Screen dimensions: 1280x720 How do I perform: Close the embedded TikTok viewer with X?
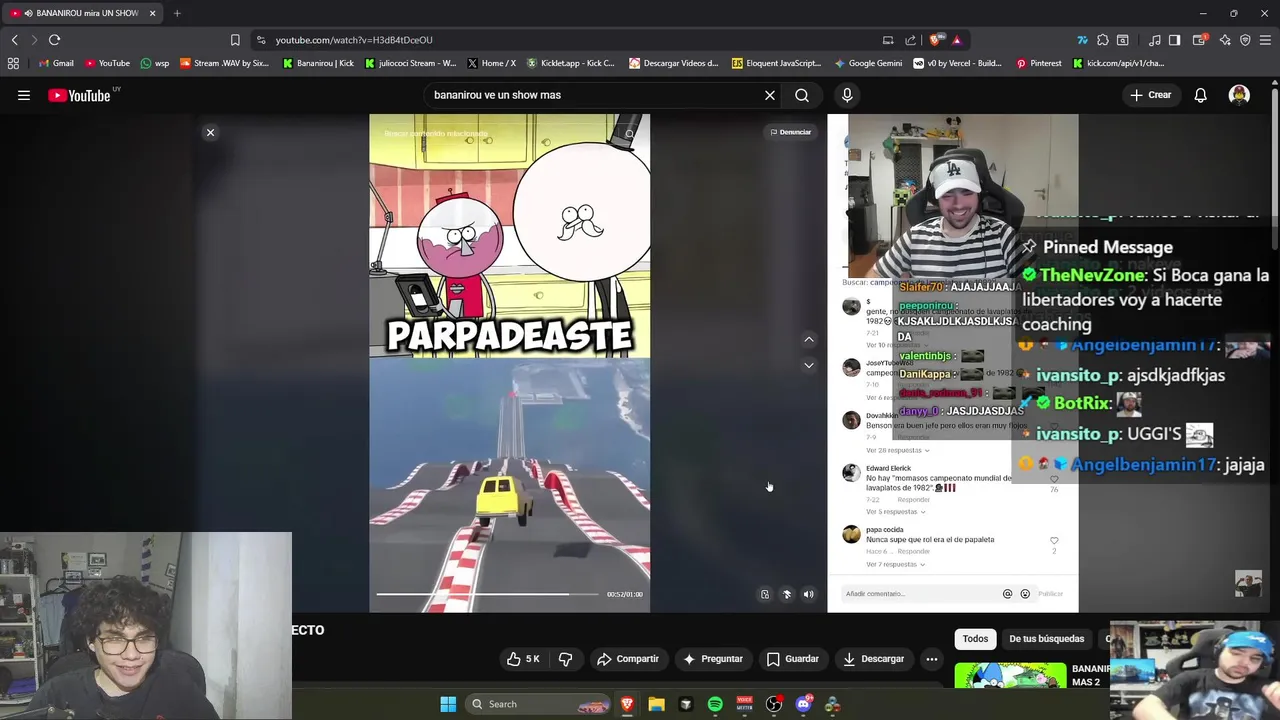(x=210, y=132)
